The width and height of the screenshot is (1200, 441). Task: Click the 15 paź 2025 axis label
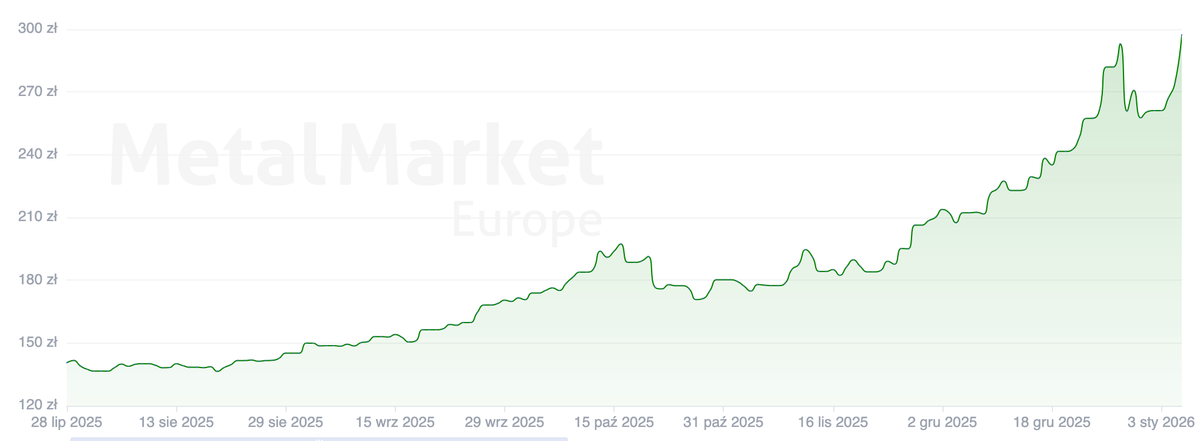click(x=615, y=422)
